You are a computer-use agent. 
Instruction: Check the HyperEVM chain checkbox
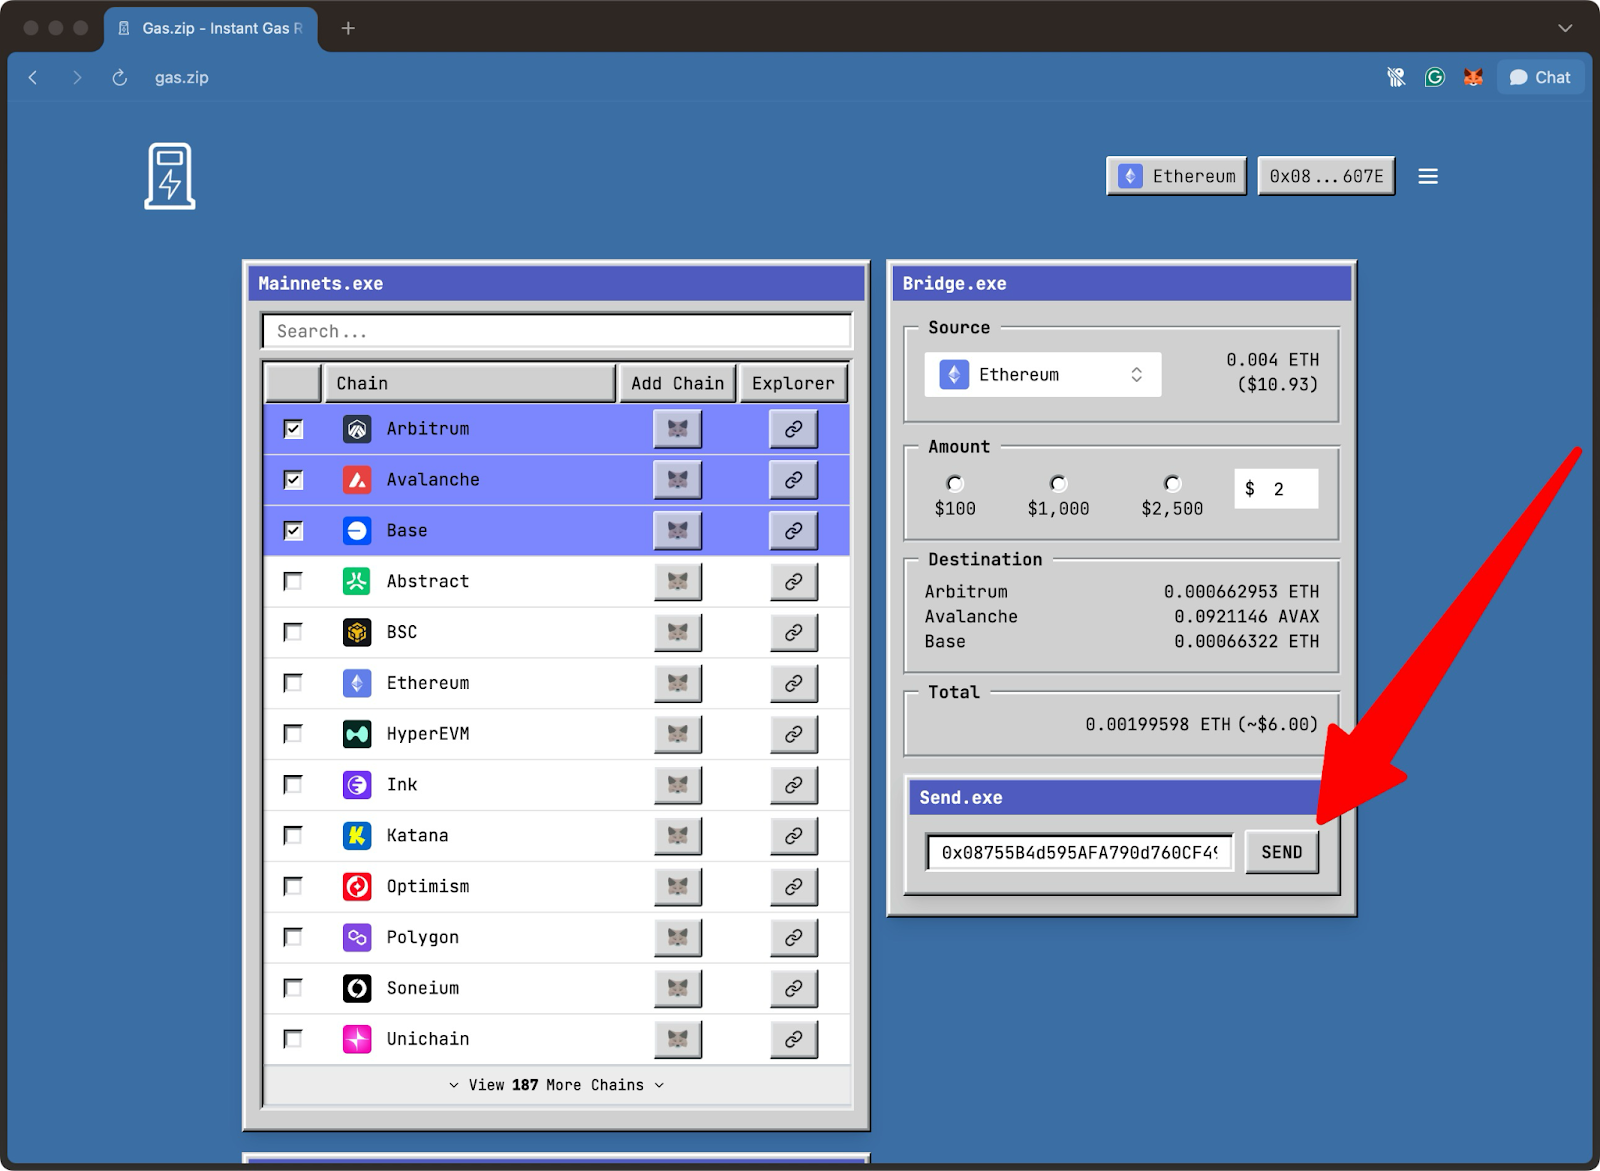(x=293, y=734)
